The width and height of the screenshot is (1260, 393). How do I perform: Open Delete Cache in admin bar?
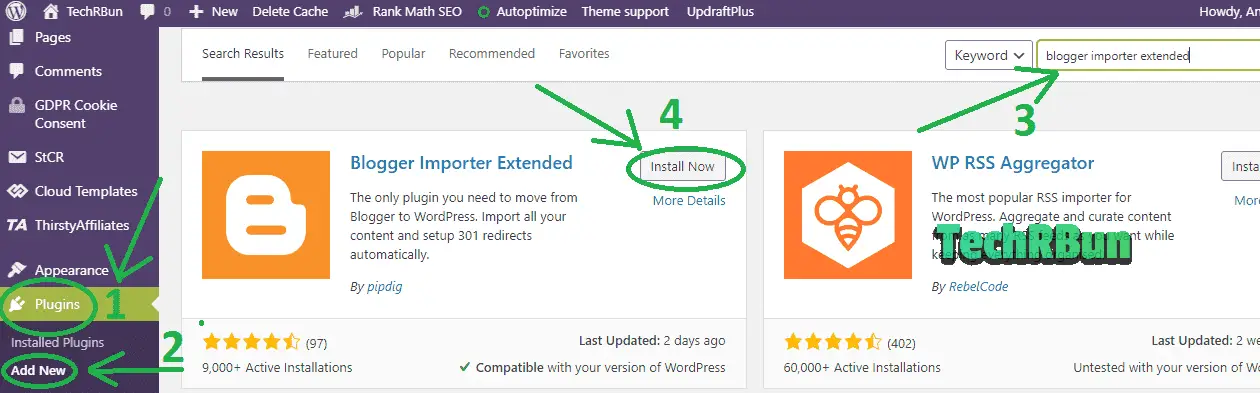tap(291, 12)
